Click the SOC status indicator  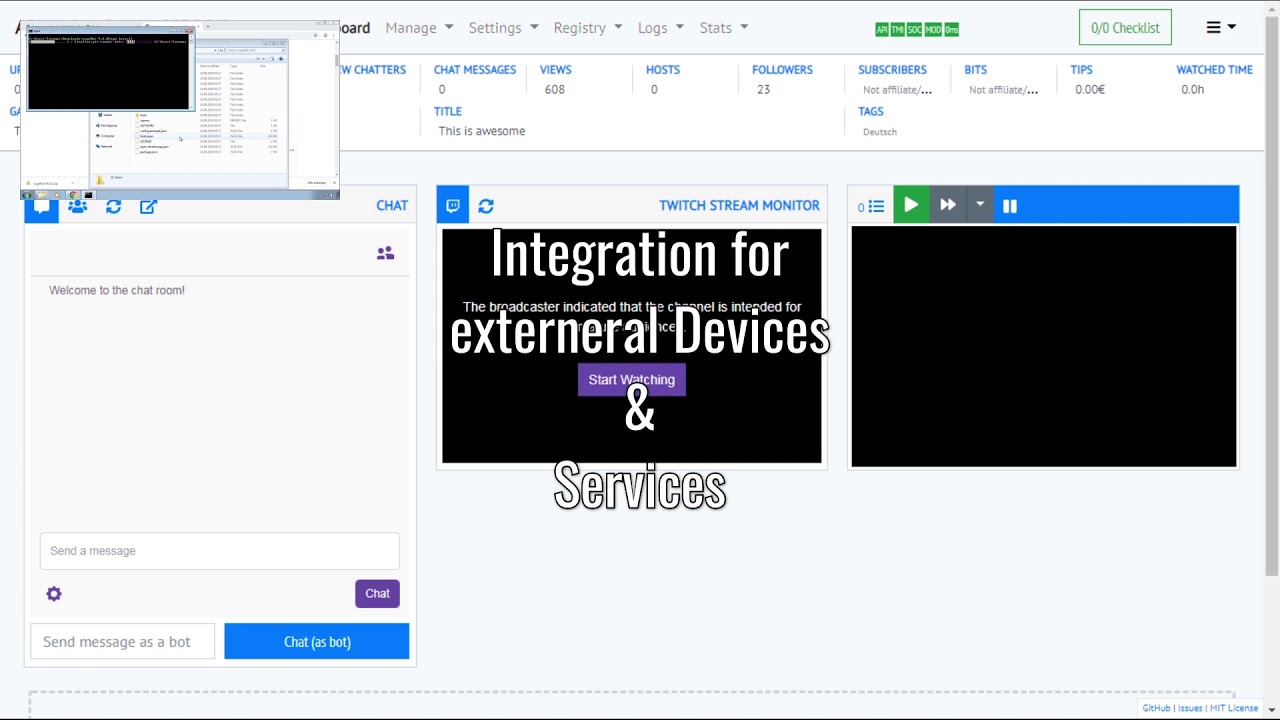[x=914, y=30]
